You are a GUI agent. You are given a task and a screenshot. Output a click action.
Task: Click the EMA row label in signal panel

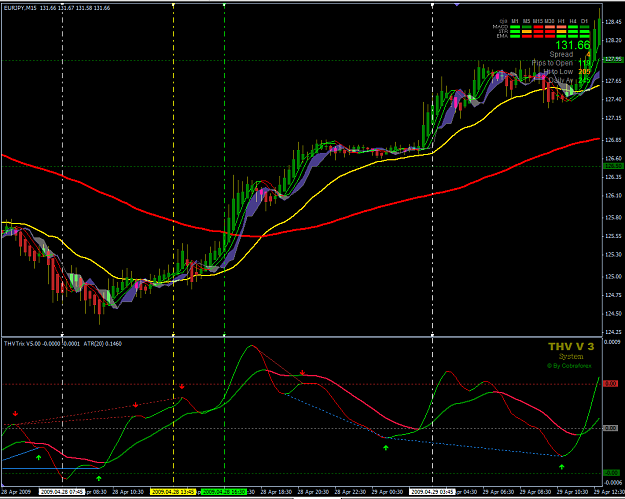502,36
